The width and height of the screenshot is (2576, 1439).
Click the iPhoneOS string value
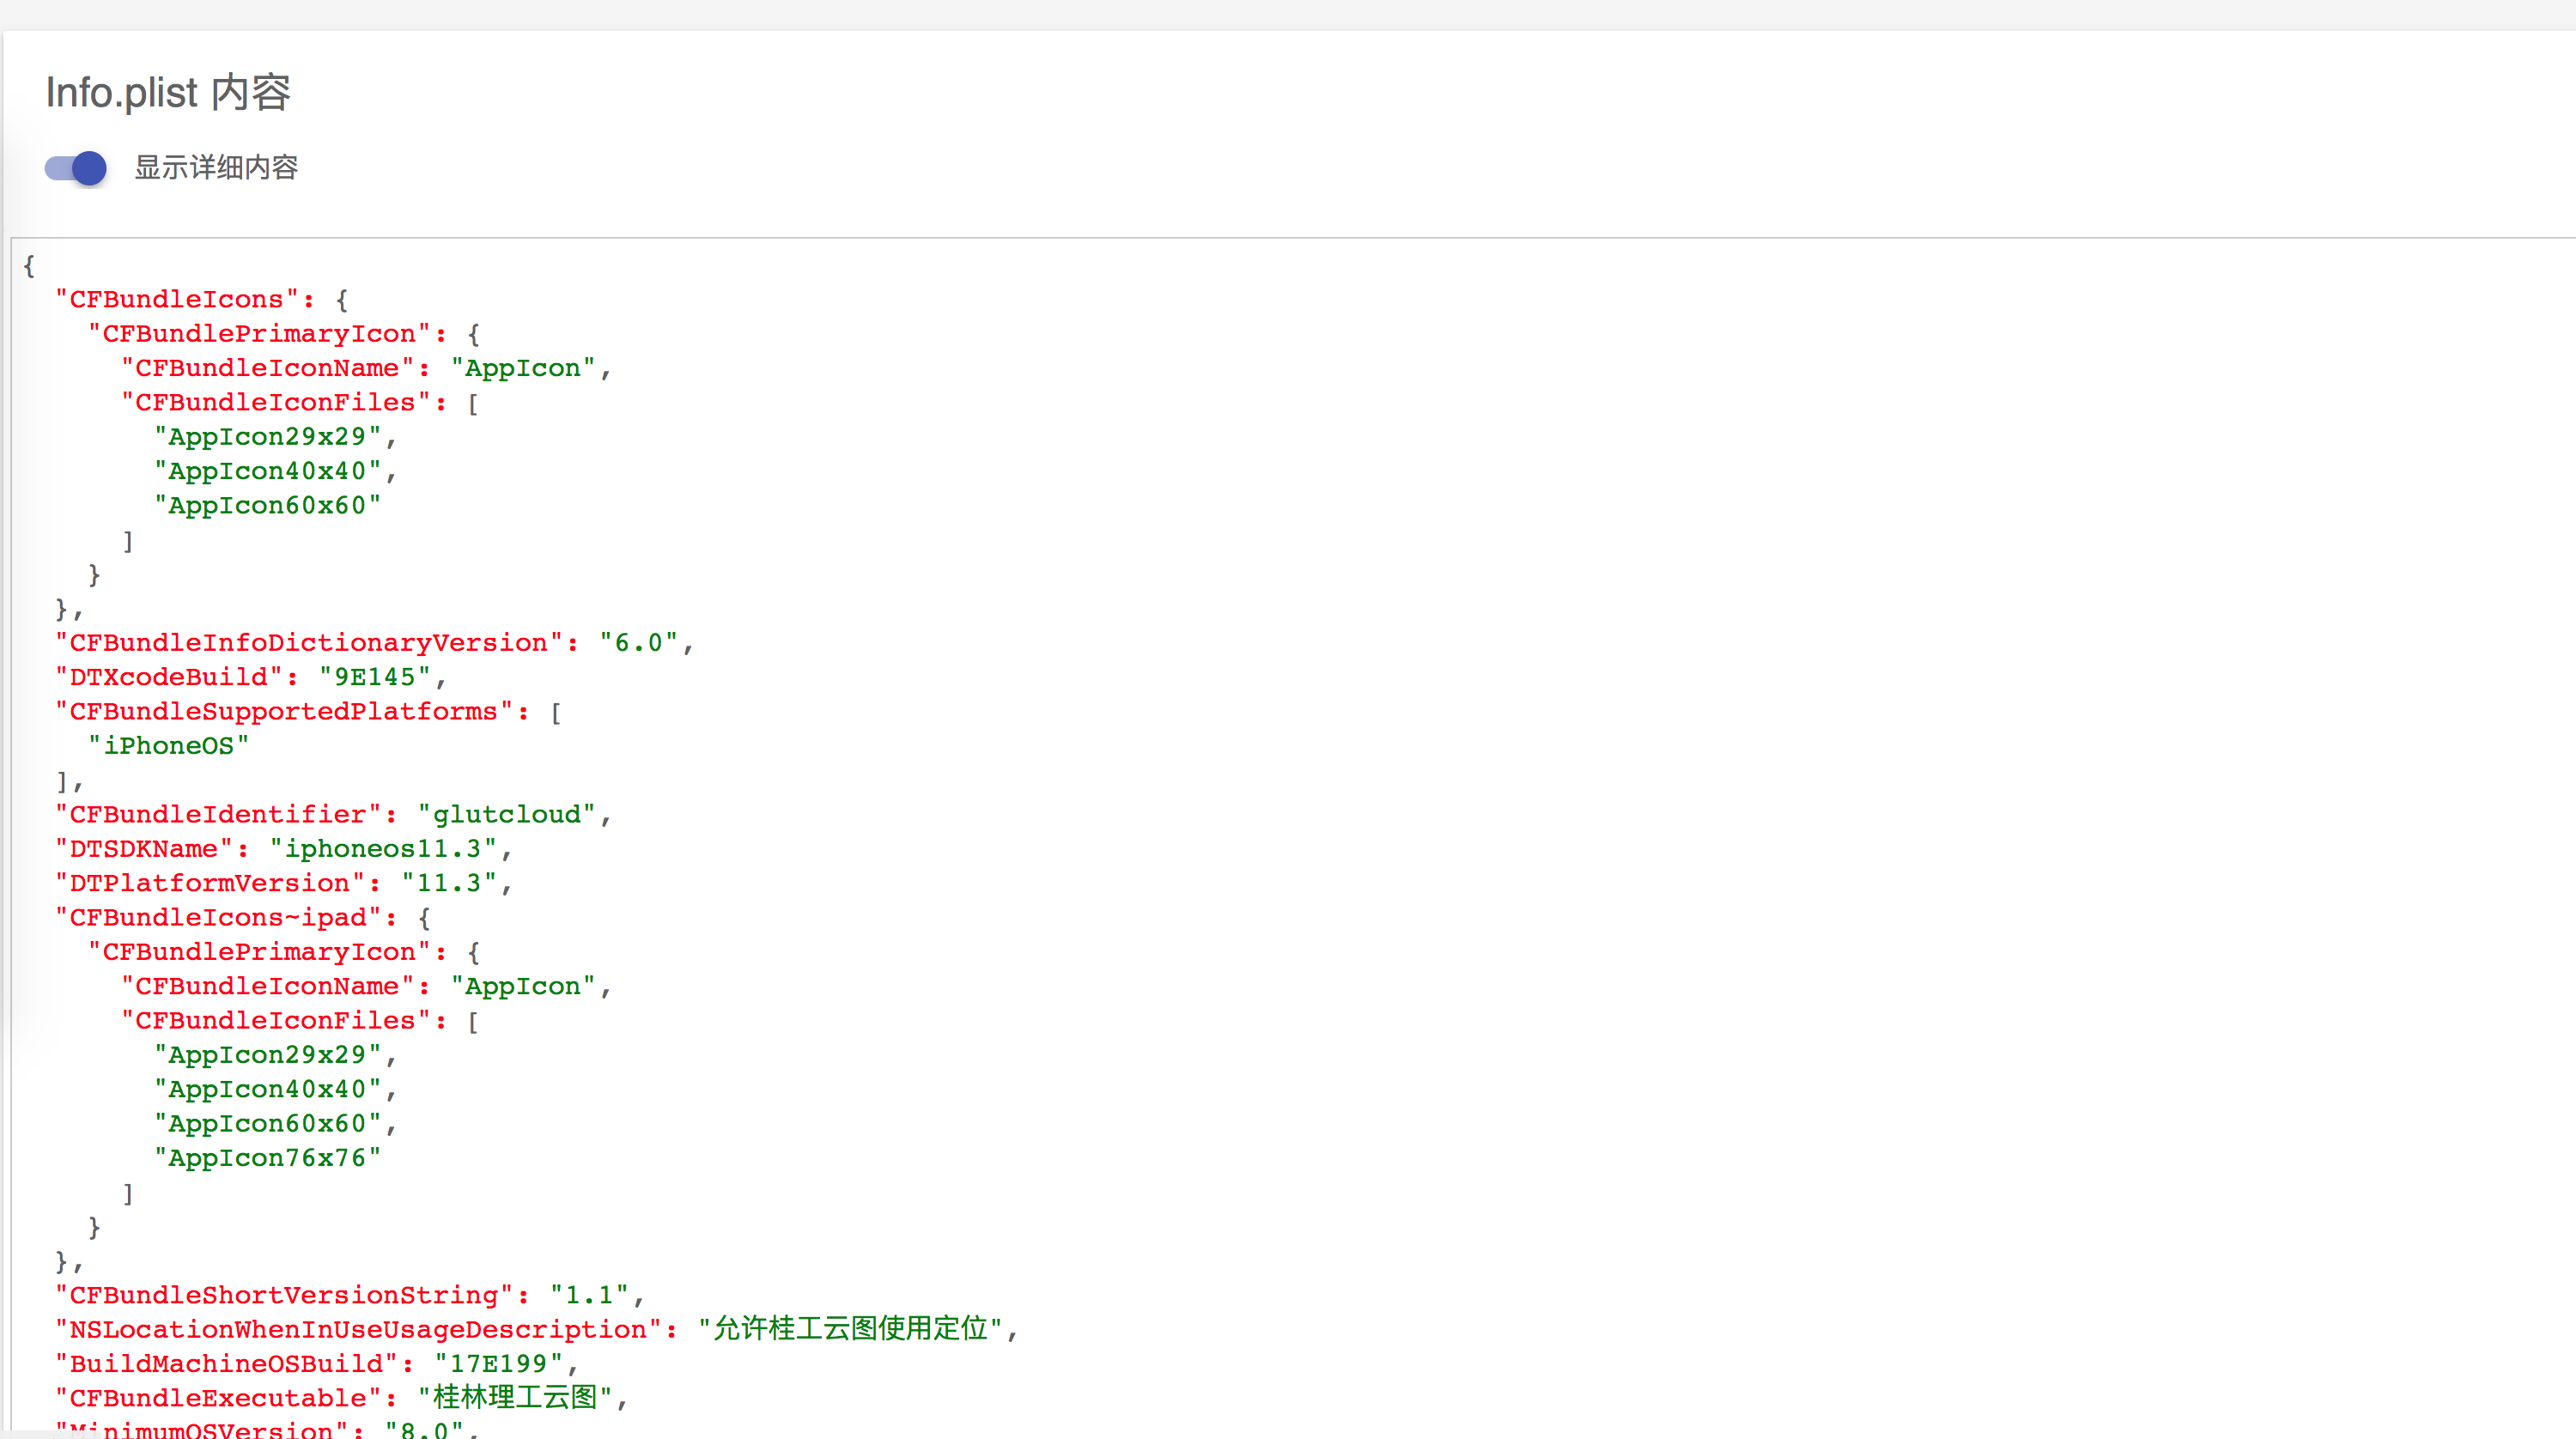pos(168,746)
